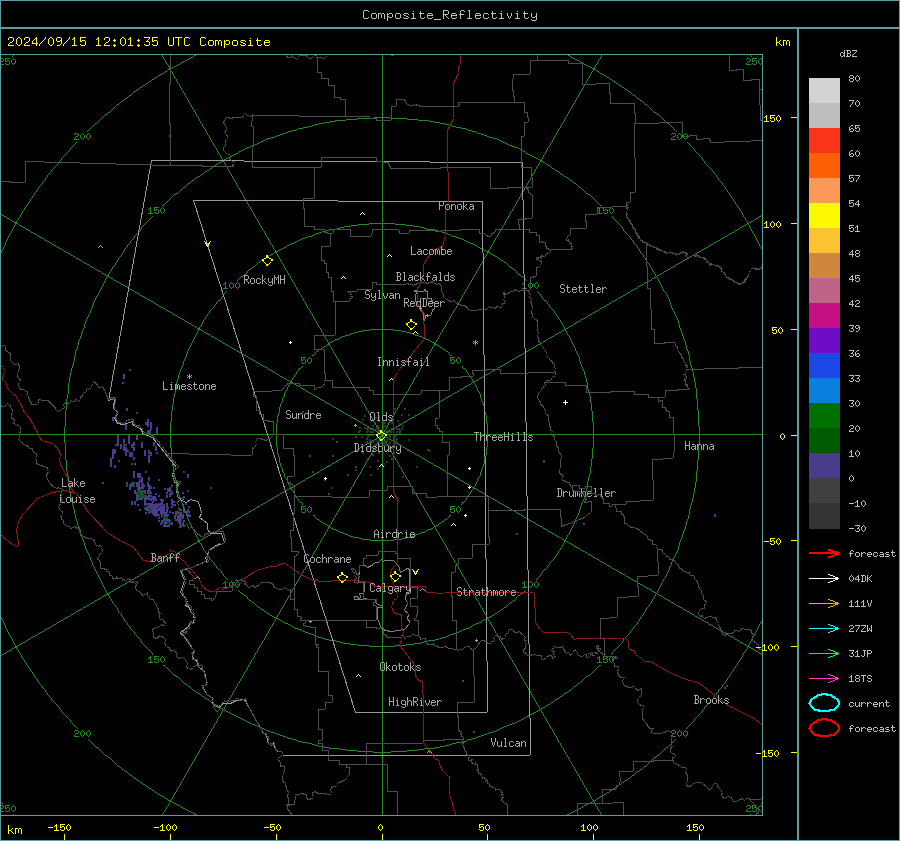Click the Cochrane label
Screen dimensions: 900x841
(x=327, y=559)
